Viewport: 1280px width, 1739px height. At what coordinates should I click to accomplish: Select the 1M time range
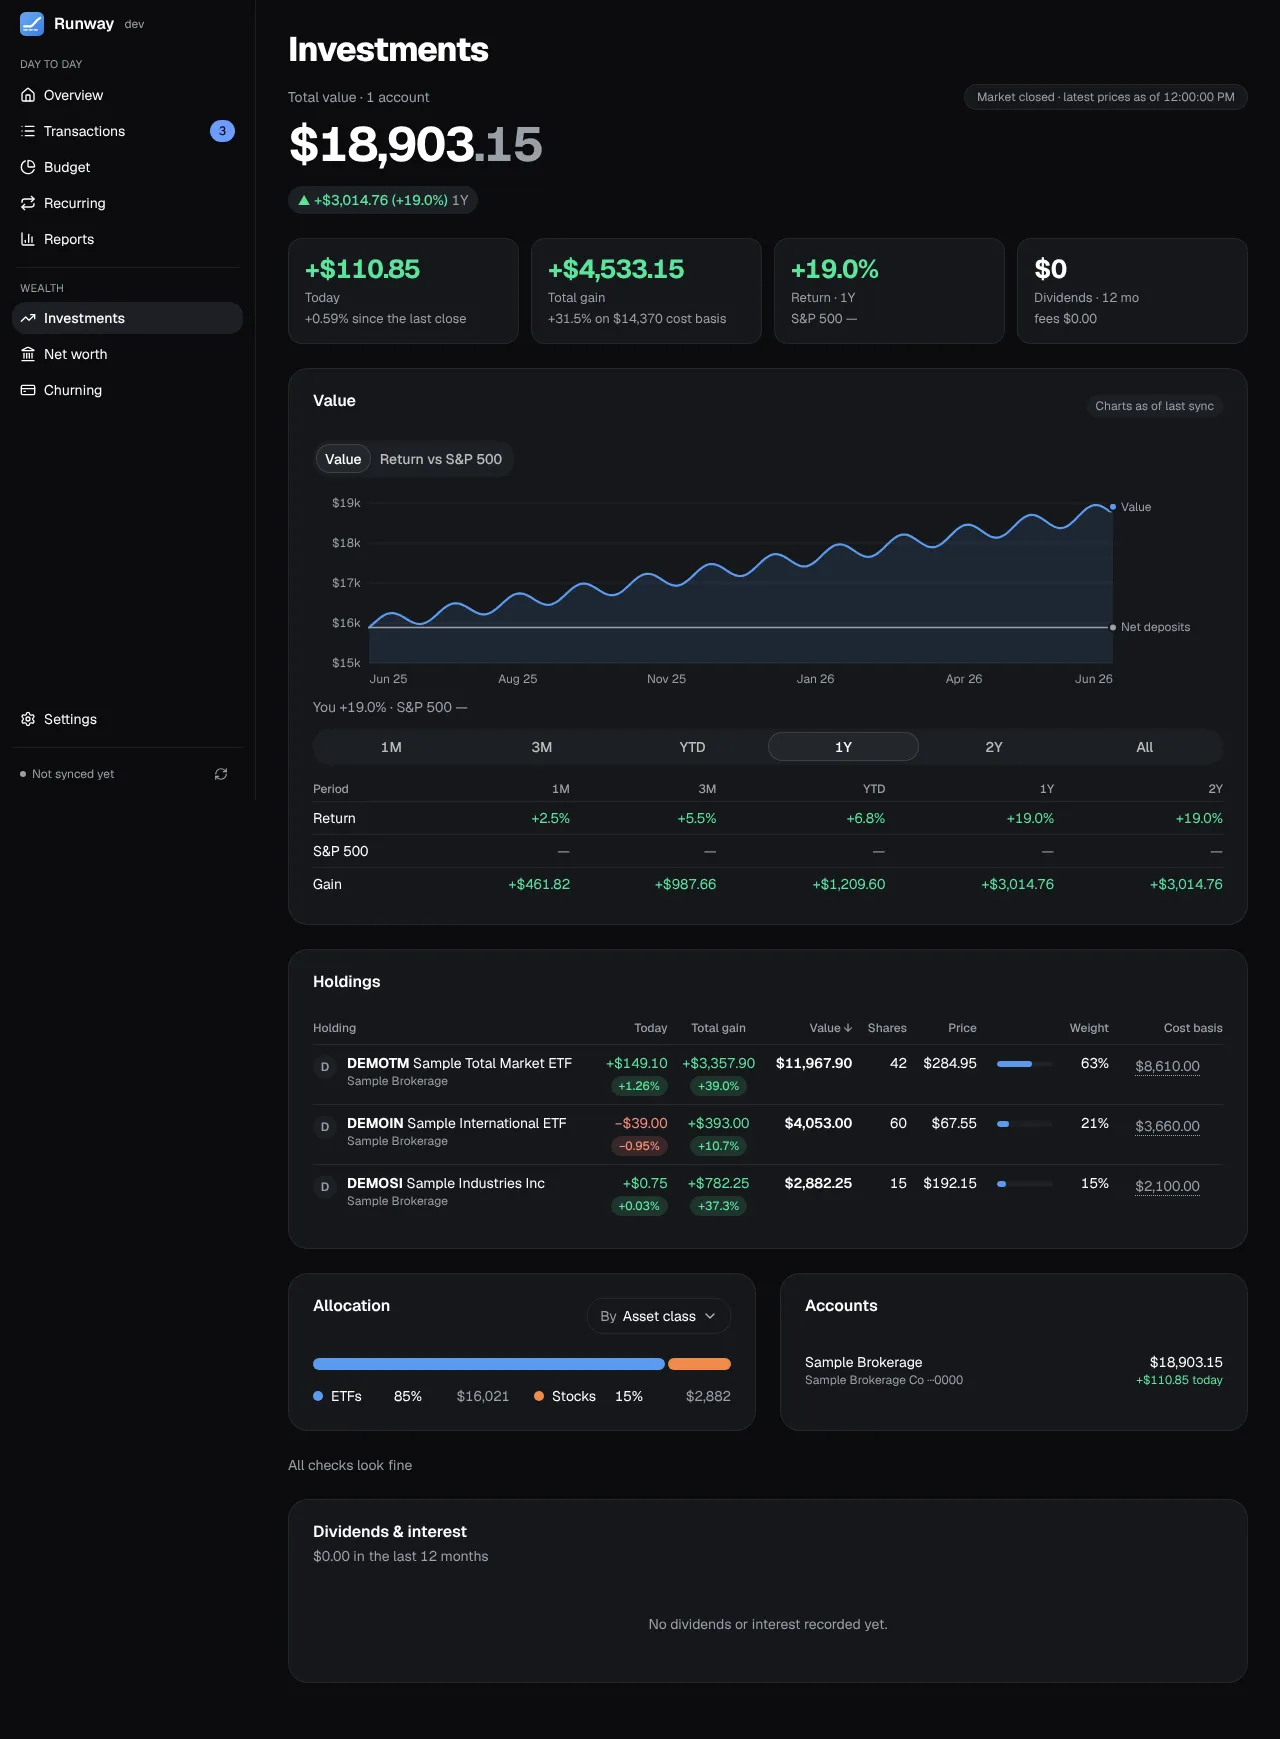391,747
